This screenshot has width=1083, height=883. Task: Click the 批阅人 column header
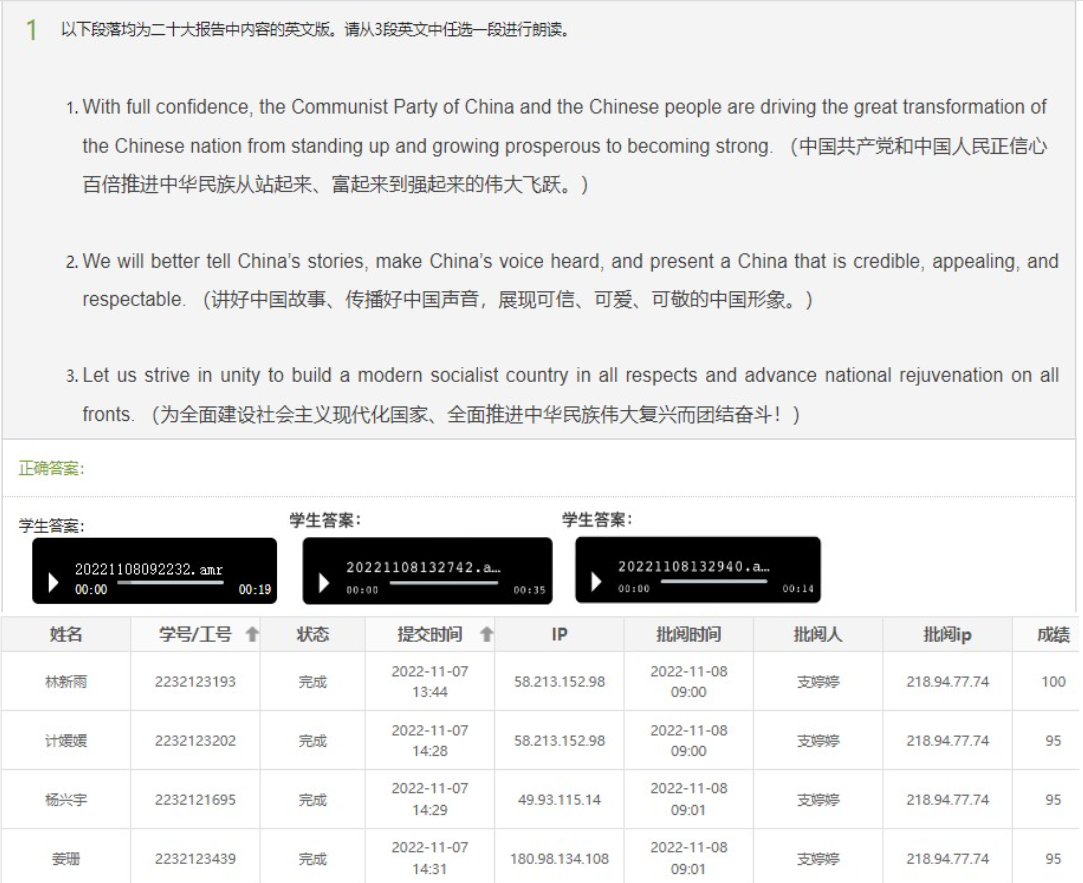(x=818, y=634)
